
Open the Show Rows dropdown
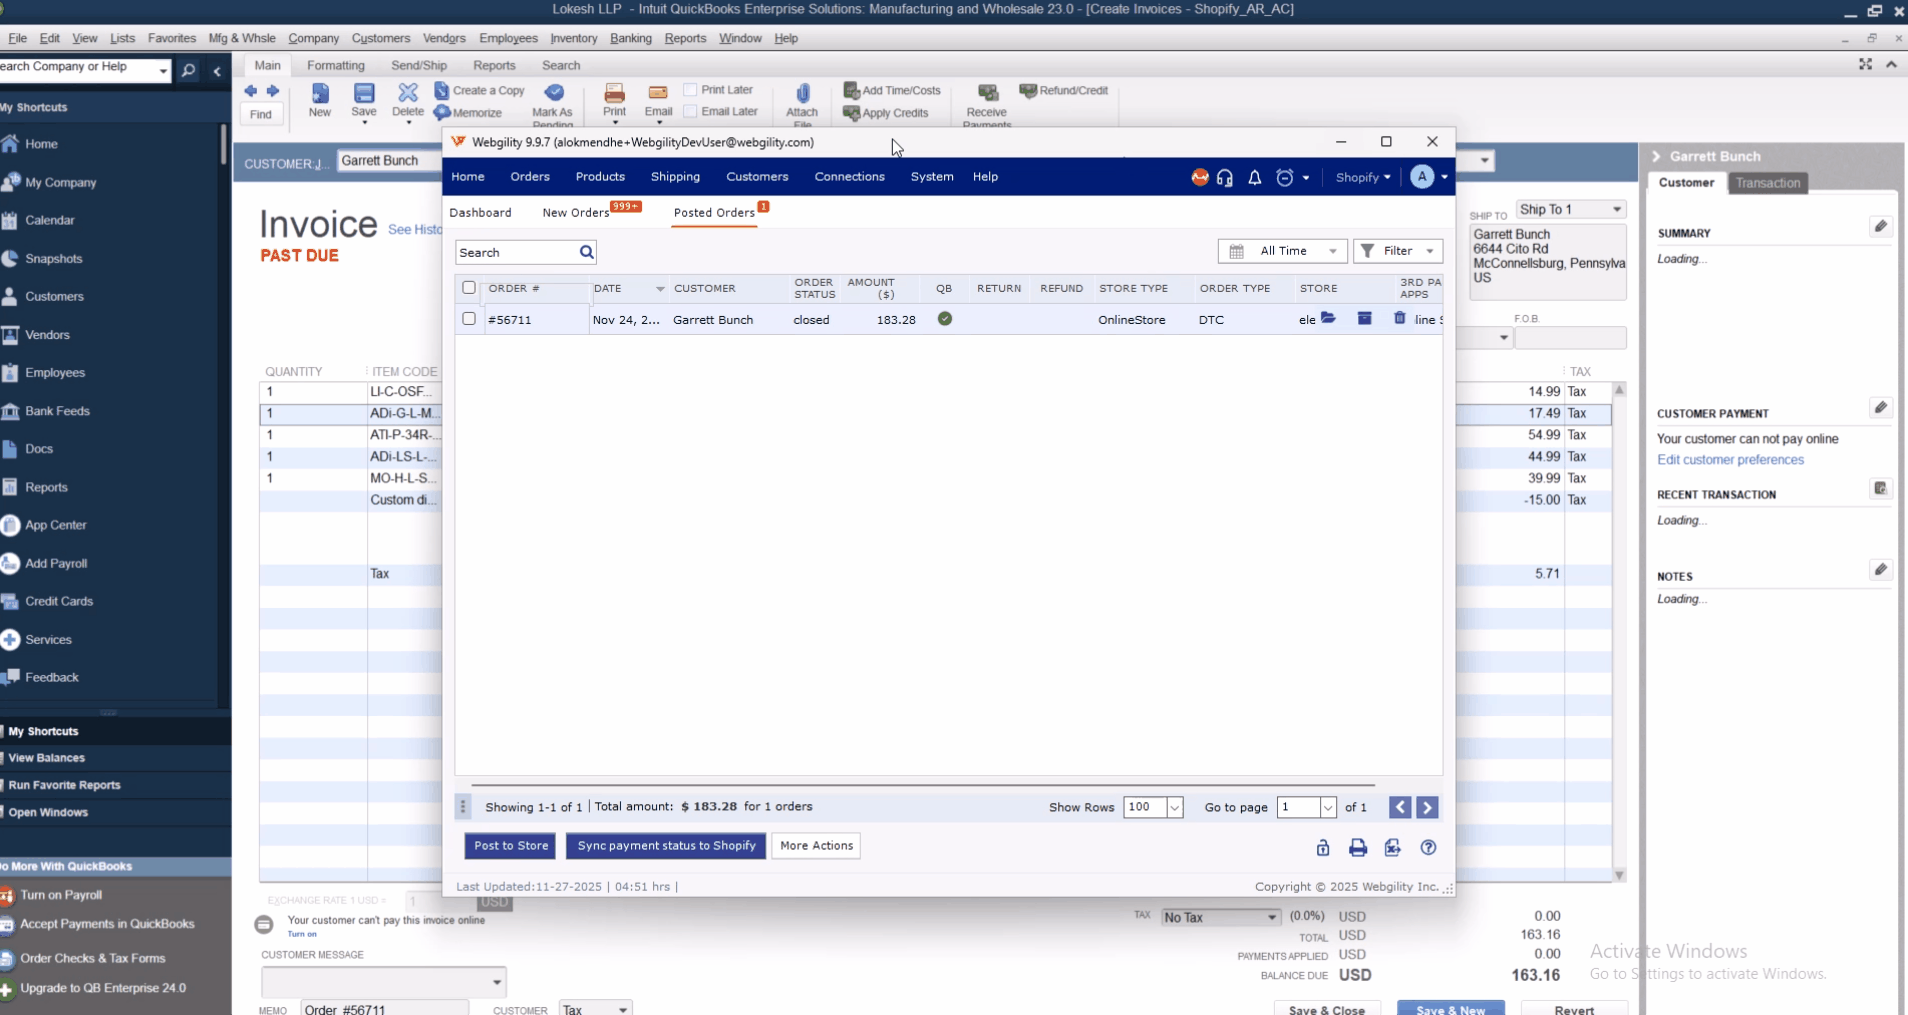(x=1174, y=808)
